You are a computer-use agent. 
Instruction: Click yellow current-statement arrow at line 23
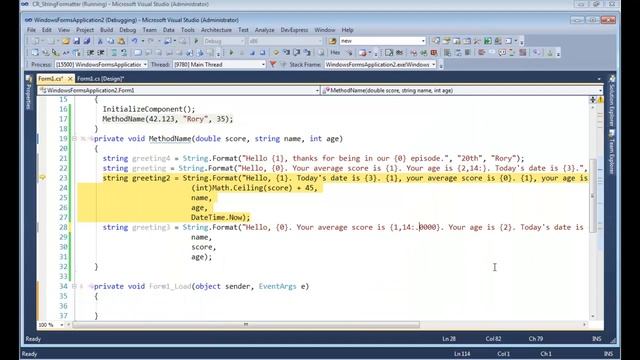click(x=42, y=178)
